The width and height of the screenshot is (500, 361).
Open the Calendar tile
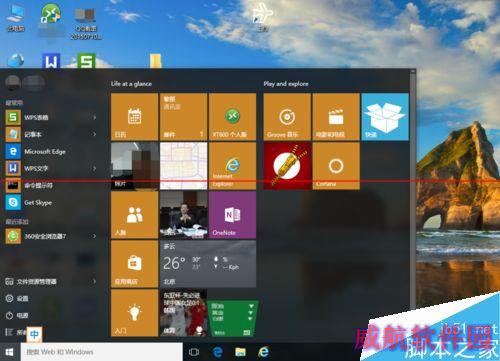[x=134, y=116]
